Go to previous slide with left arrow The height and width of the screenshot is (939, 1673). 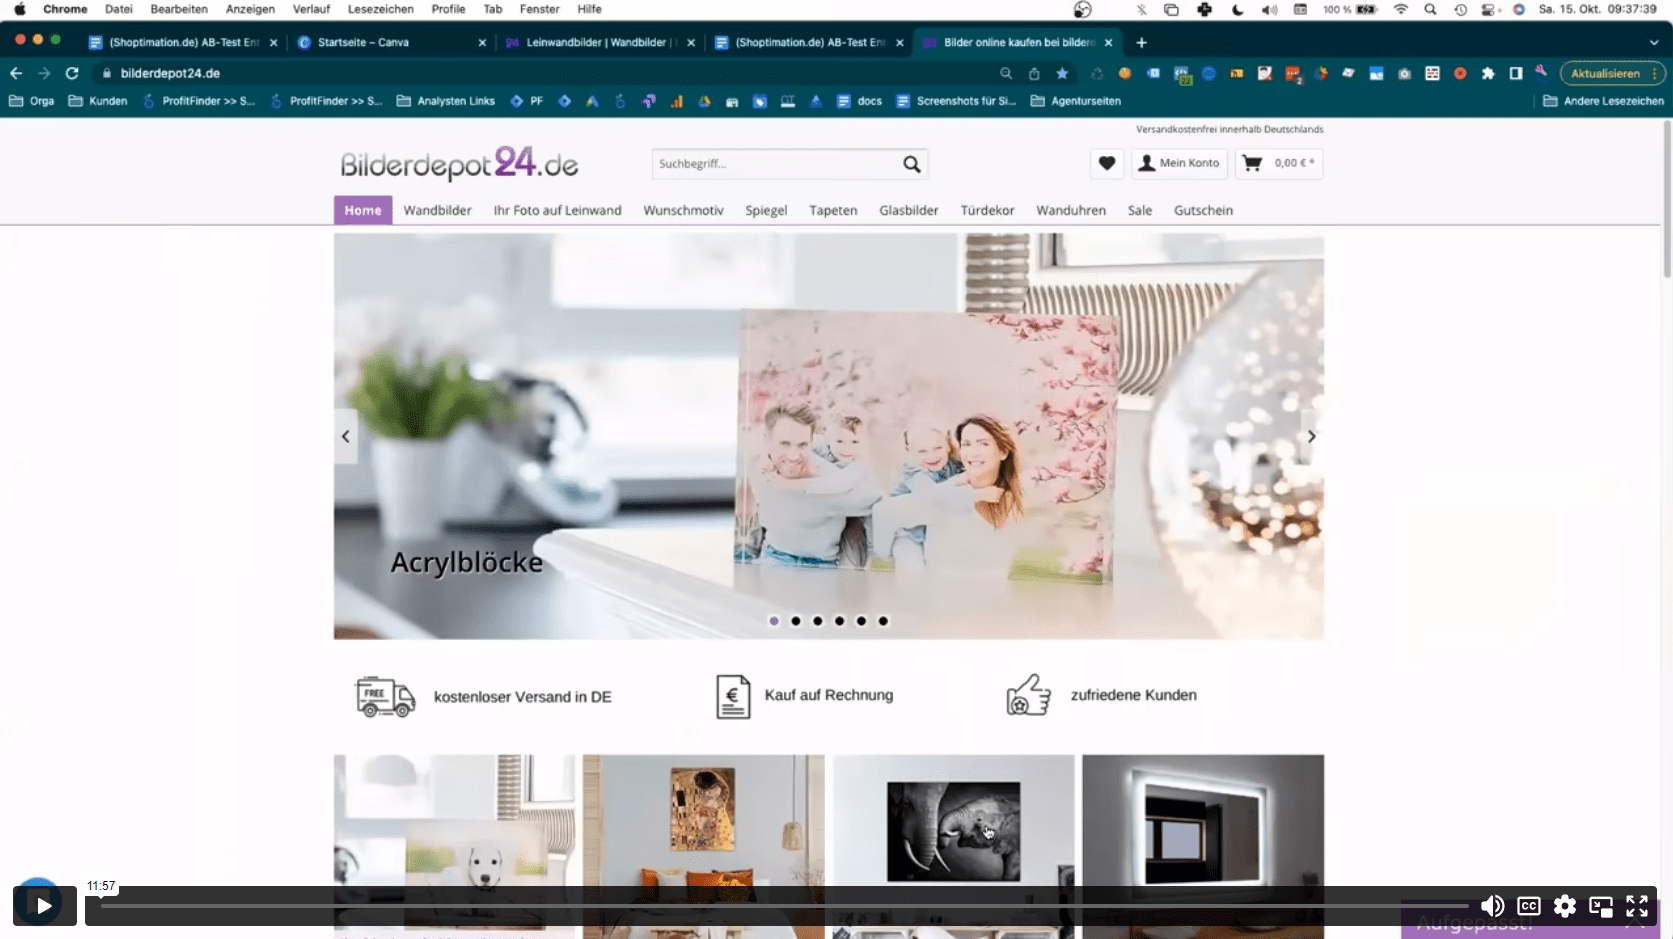click(346, 436)
